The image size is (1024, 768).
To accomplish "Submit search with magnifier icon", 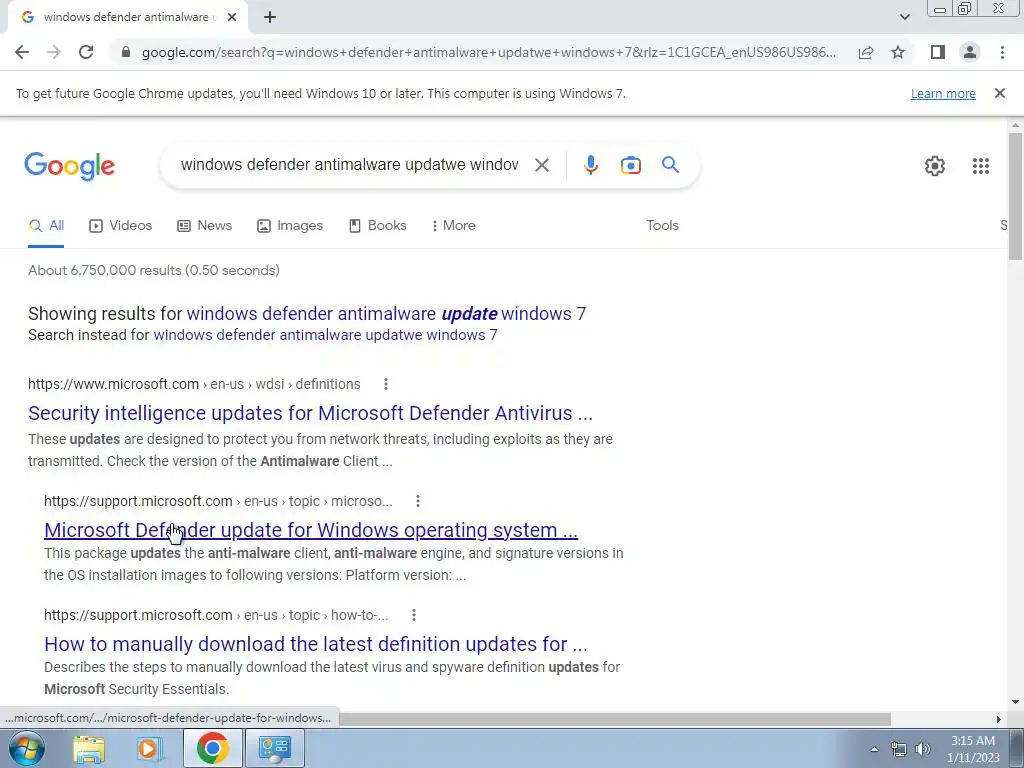I will coord(670,165).
